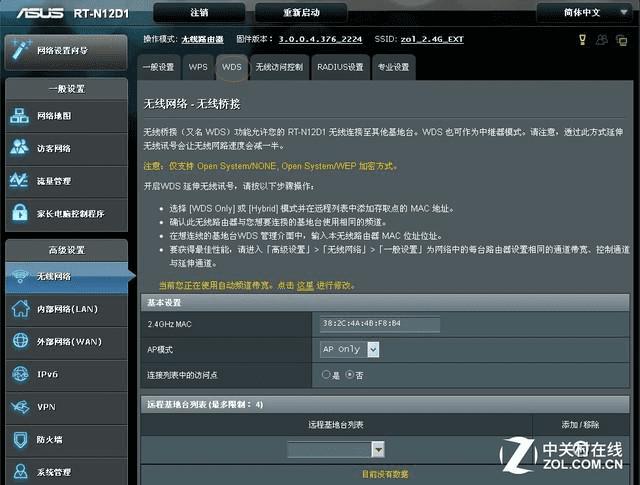Screen dimensions: 640x485
Task: Click the 注销 (Logout) button
Action: [199, 13]
